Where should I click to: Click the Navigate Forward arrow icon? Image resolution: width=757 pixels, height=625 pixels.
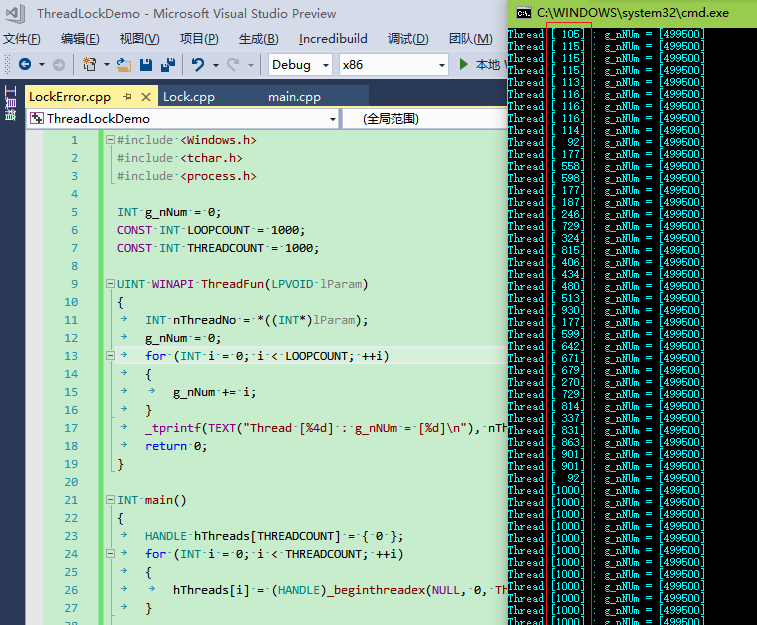tap(58, 64)
